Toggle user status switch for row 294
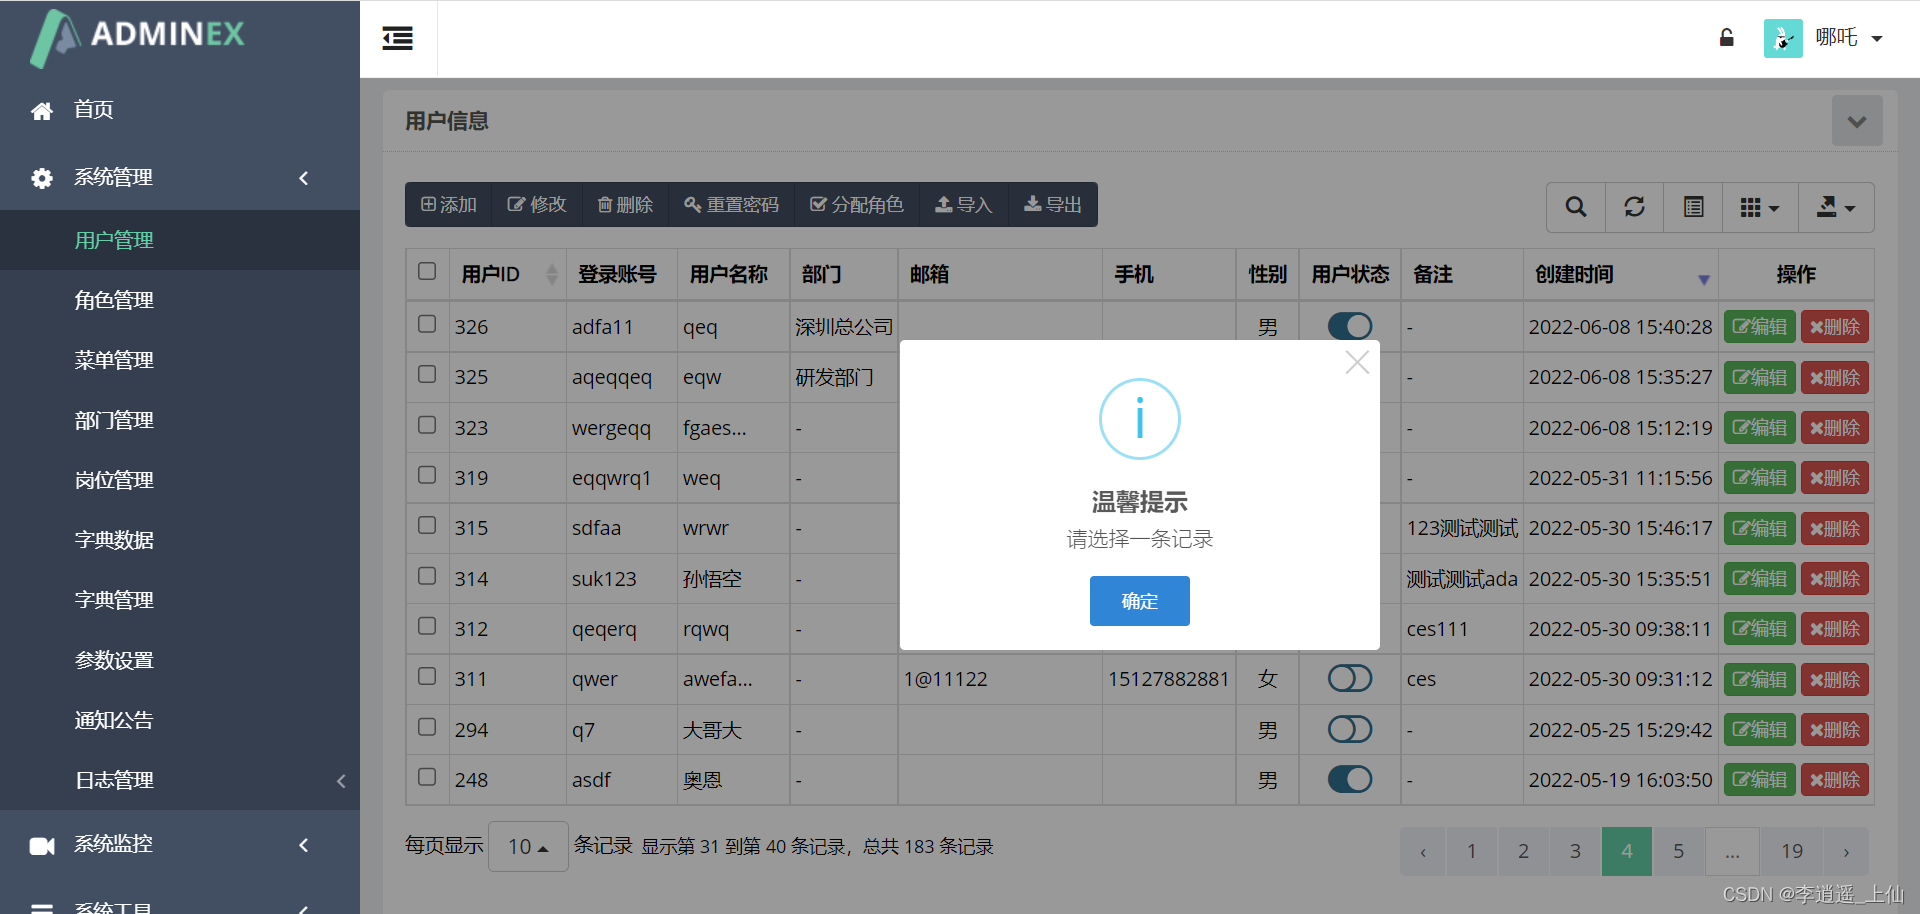The height and width of the screenshot is (914, 1920). 1350,729
